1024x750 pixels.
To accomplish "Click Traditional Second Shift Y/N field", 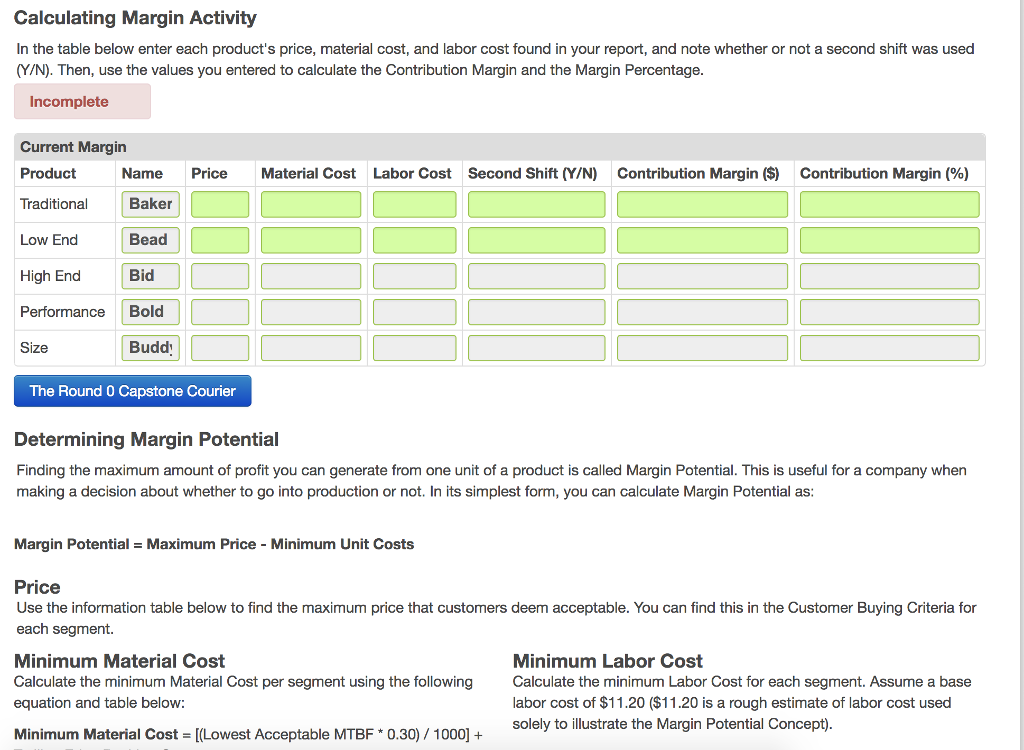I will pyautogui.click(x=536, y=203).
